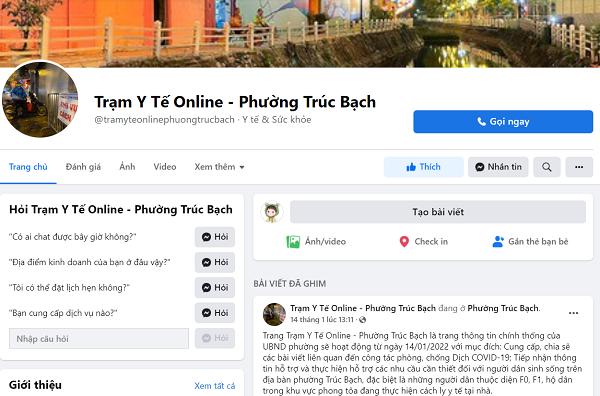Viewport: 600px width, 396px height.
Task: Open Xem tất cả link in Giới thiệu
Action: [215, 386]
